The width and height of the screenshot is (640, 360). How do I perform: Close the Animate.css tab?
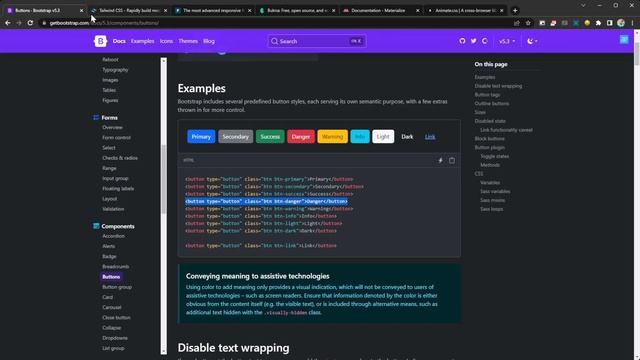coord(502,11)
